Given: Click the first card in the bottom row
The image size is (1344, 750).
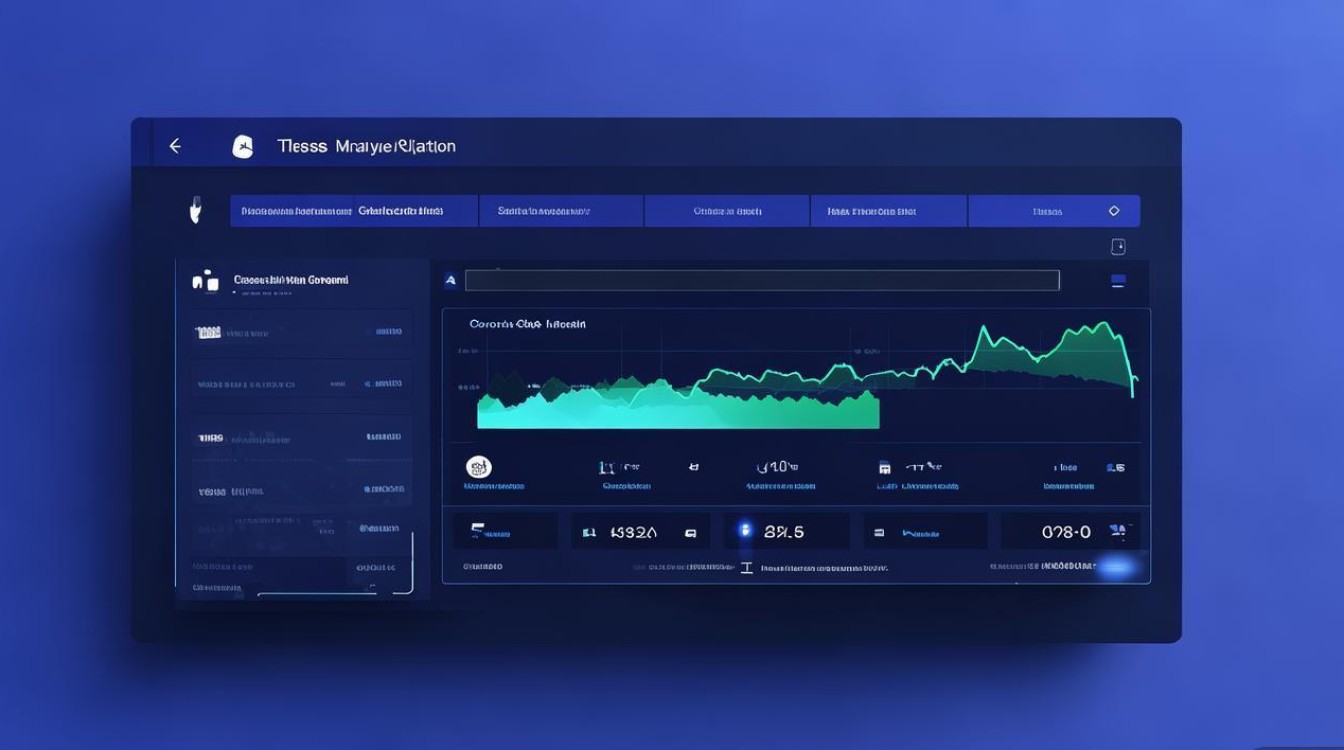Looking at the screenshot, I should click(505, 532).
